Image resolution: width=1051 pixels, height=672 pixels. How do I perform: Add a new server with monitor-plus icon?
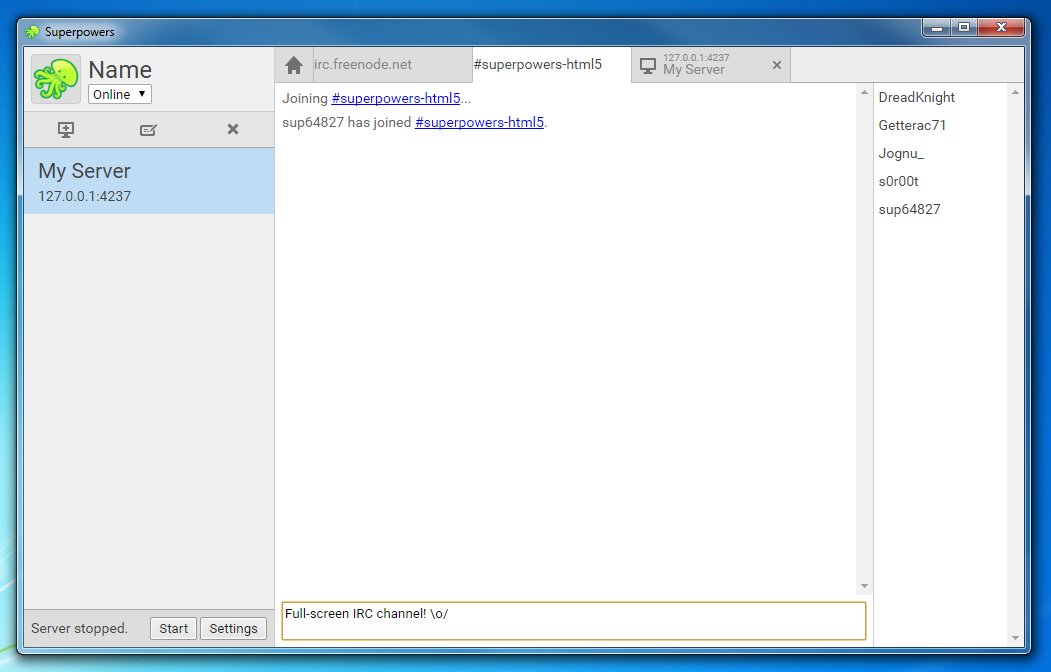point(66,129)
